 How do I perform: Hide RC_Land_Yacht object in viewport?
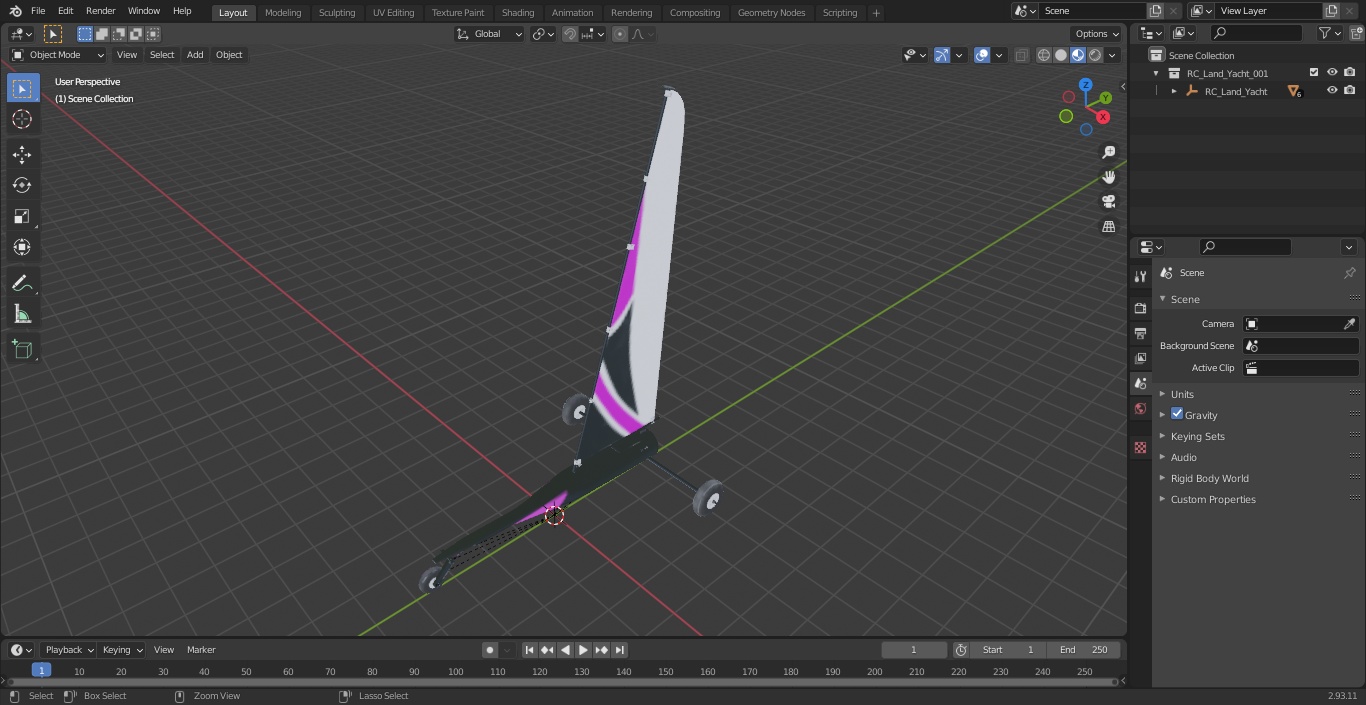[x=1332, y=90]
